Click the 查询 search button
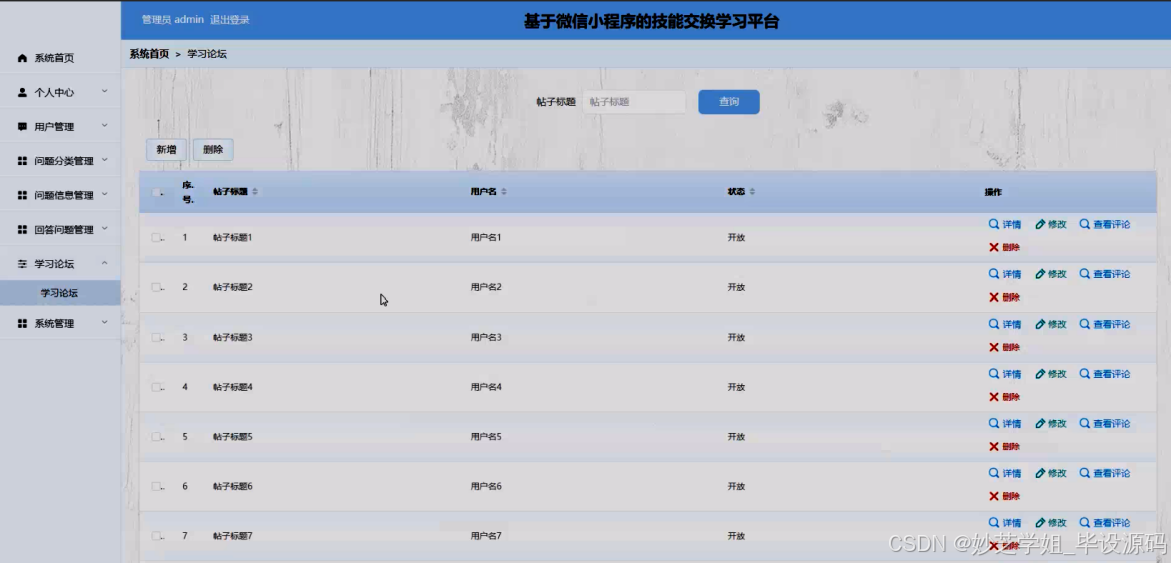The image size is (1171, 564). (729, 102)
